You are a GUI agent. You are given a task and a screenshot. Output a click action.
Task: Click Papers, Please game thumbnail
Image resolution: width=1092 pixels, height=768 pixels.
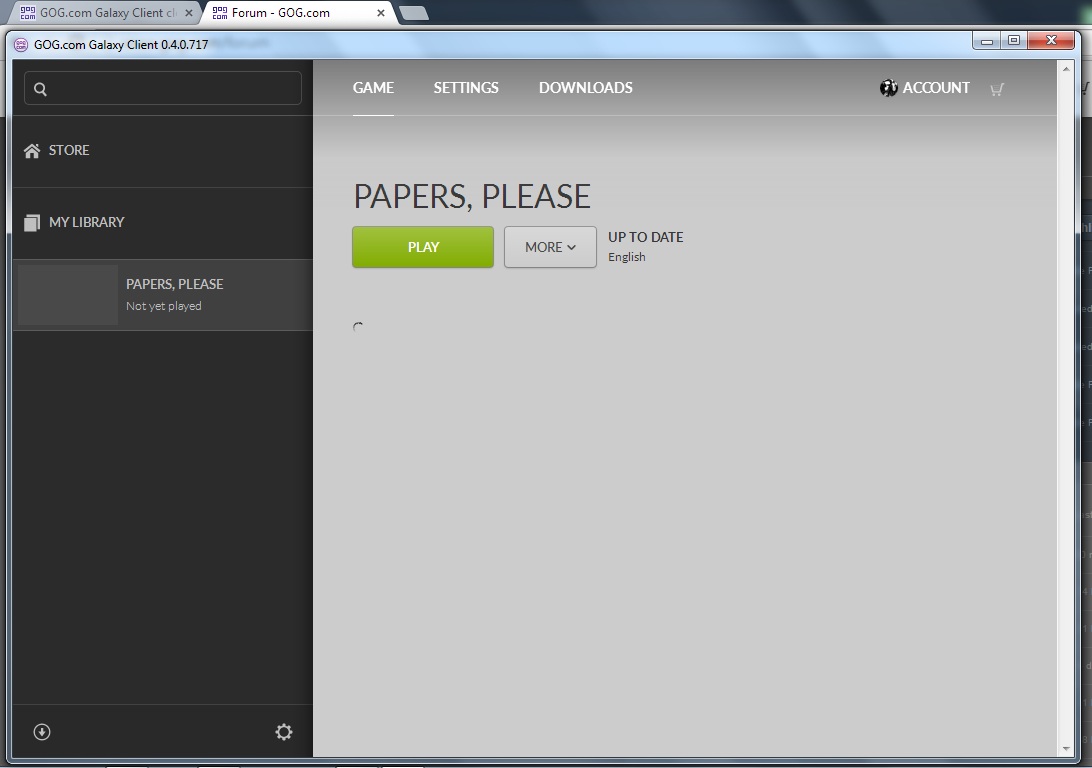[68, 295]
